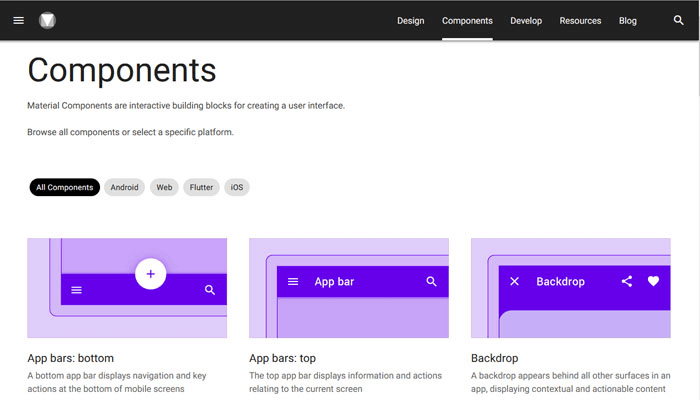
Task: Open the App bars: bottom card thumbnail
Action: click(x=127, y=288)
